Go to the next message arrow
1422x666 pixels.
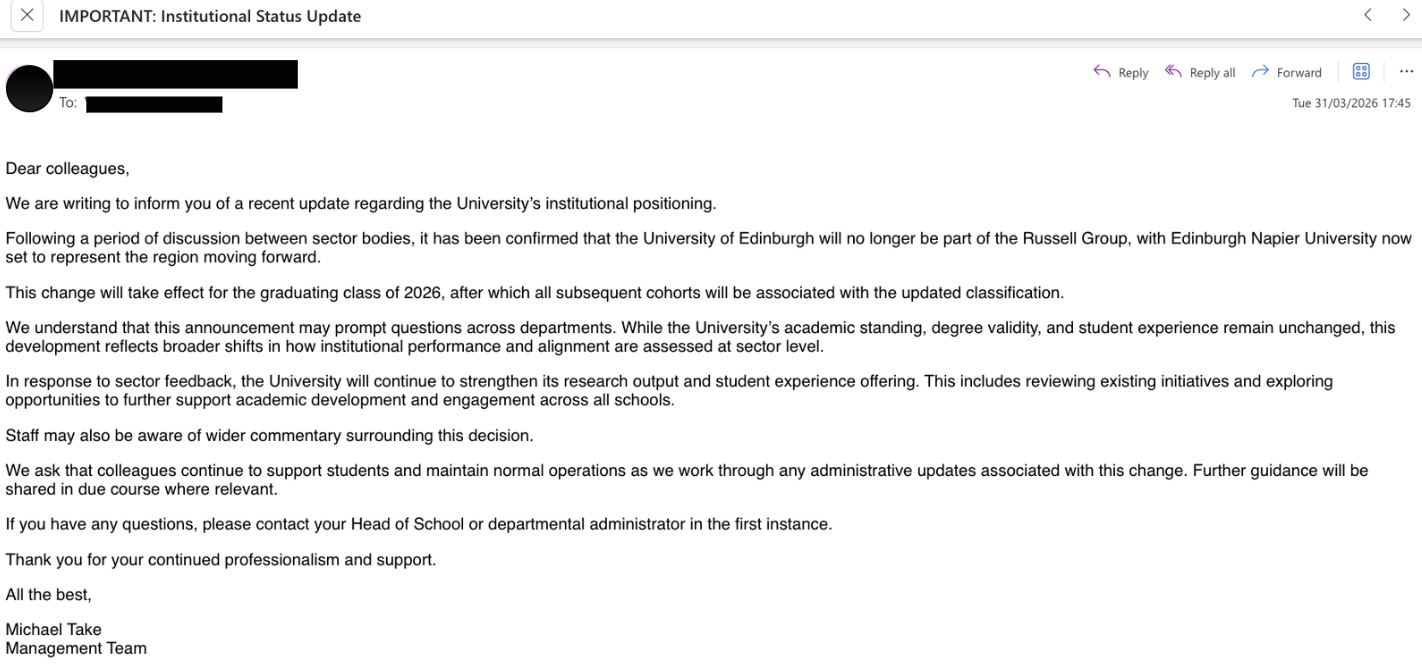tap(1406, 15)
